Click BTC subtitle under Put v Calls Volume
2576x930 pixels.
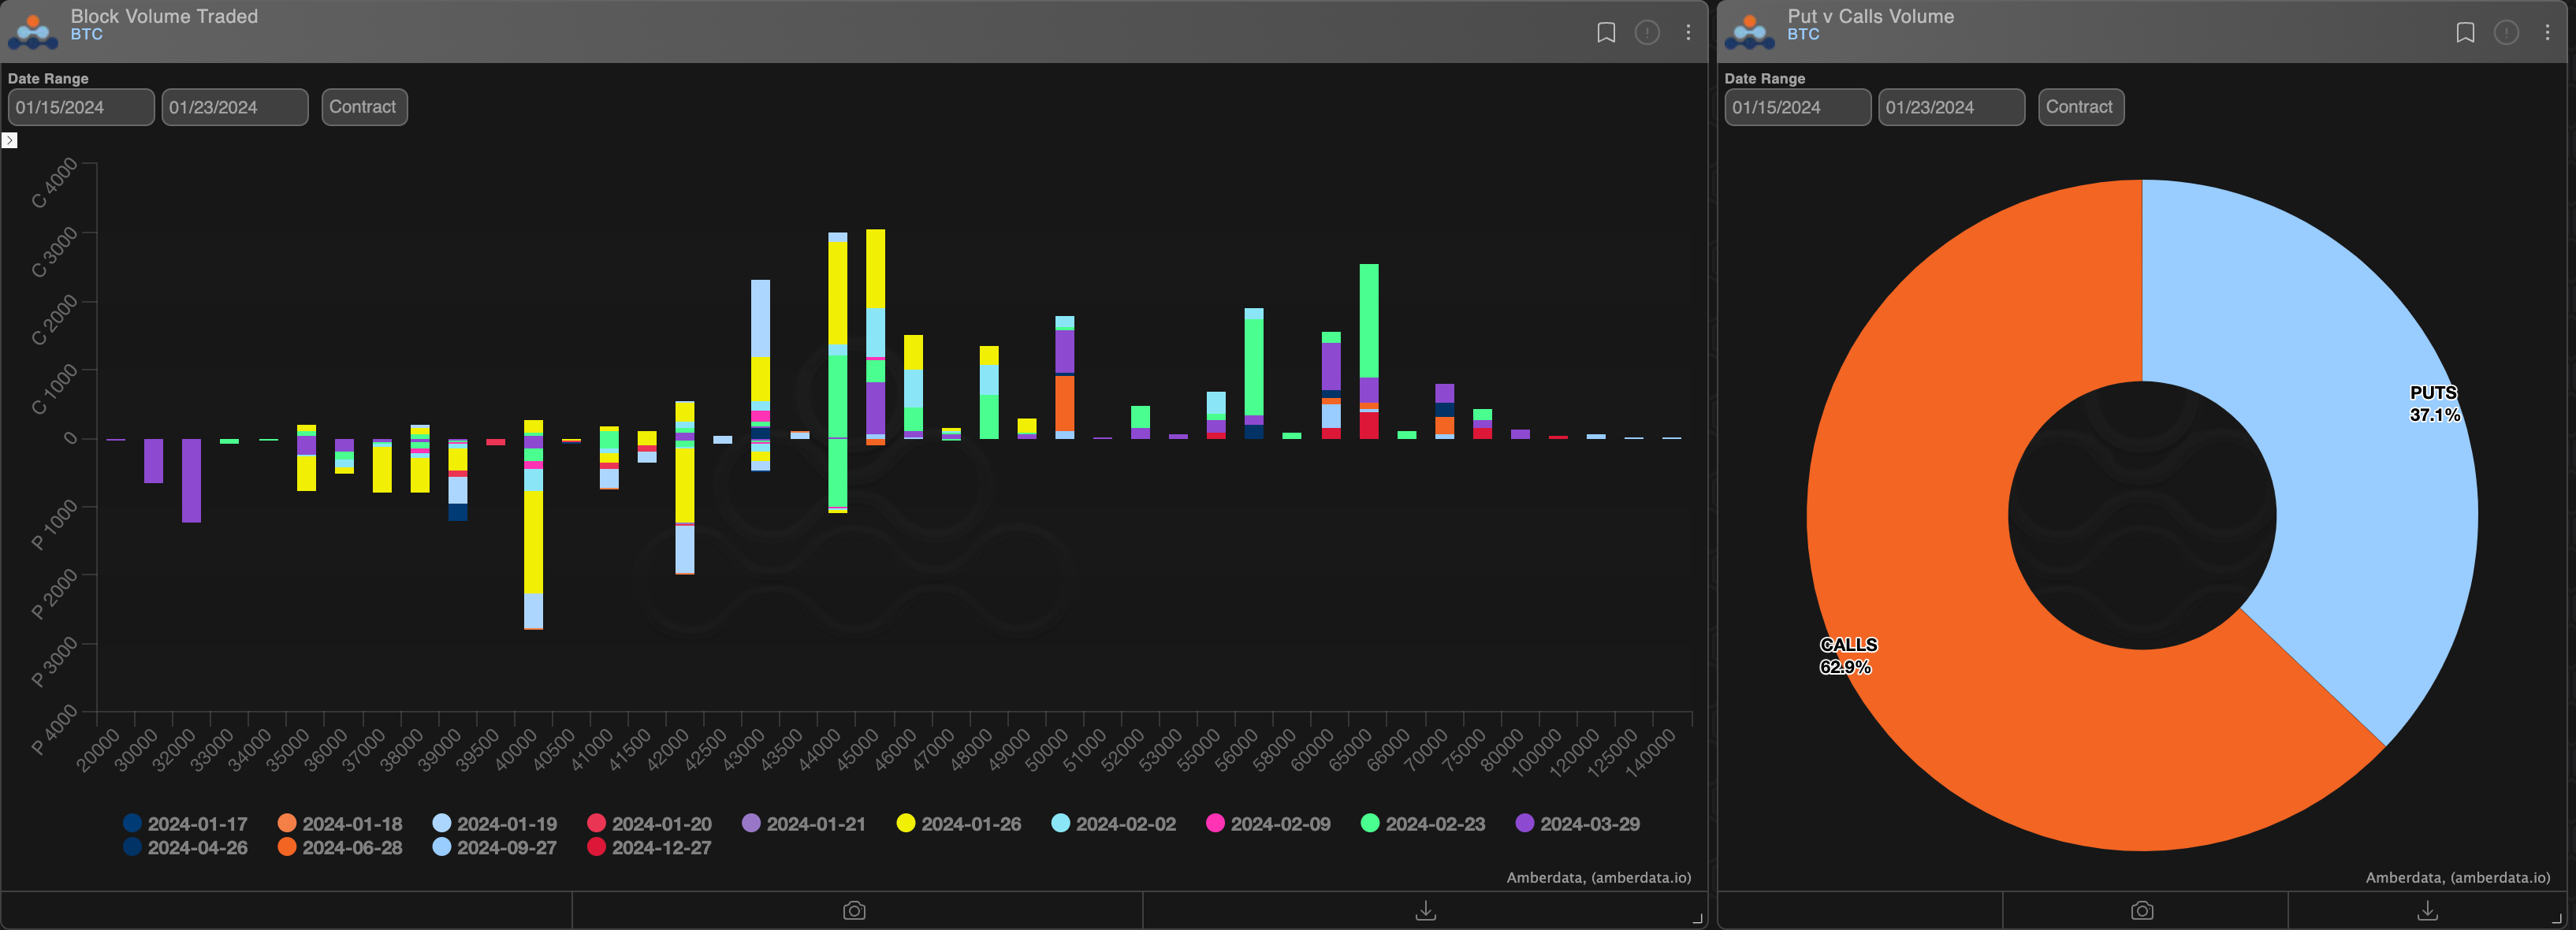click(1803, 34)
